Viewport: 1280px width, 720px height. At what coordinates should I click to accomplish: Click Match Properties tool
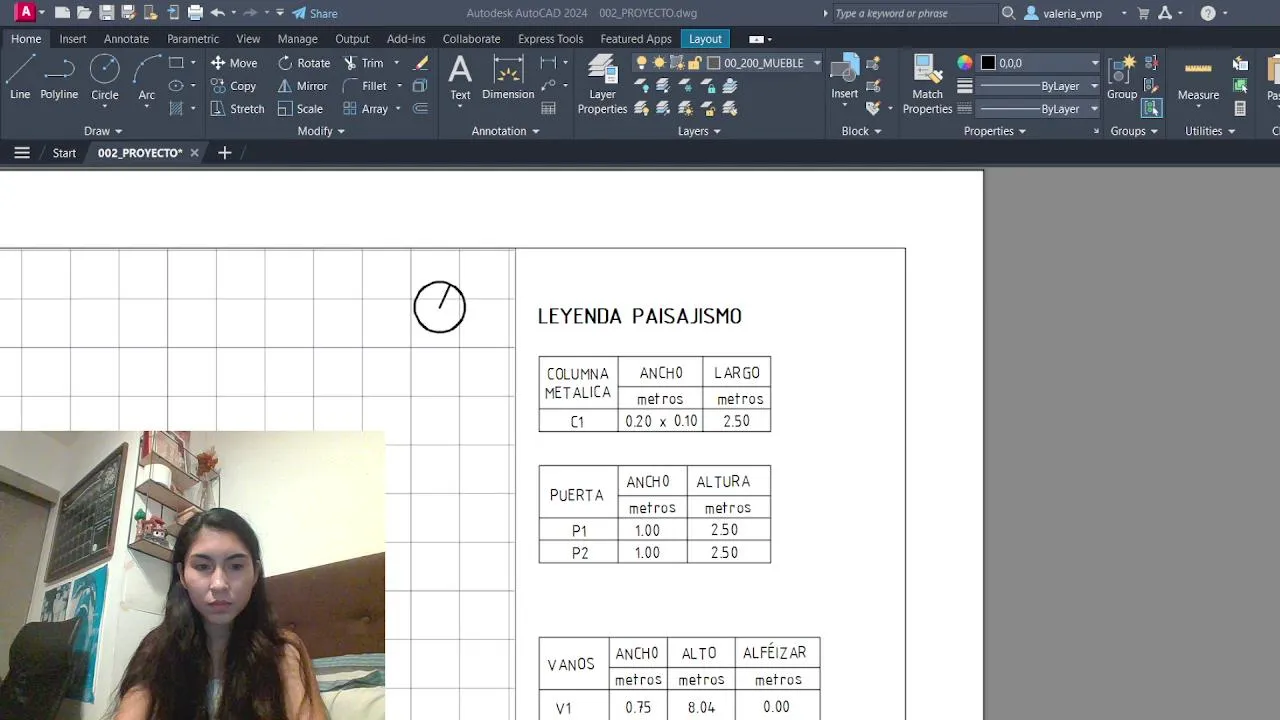coord(927,84)
